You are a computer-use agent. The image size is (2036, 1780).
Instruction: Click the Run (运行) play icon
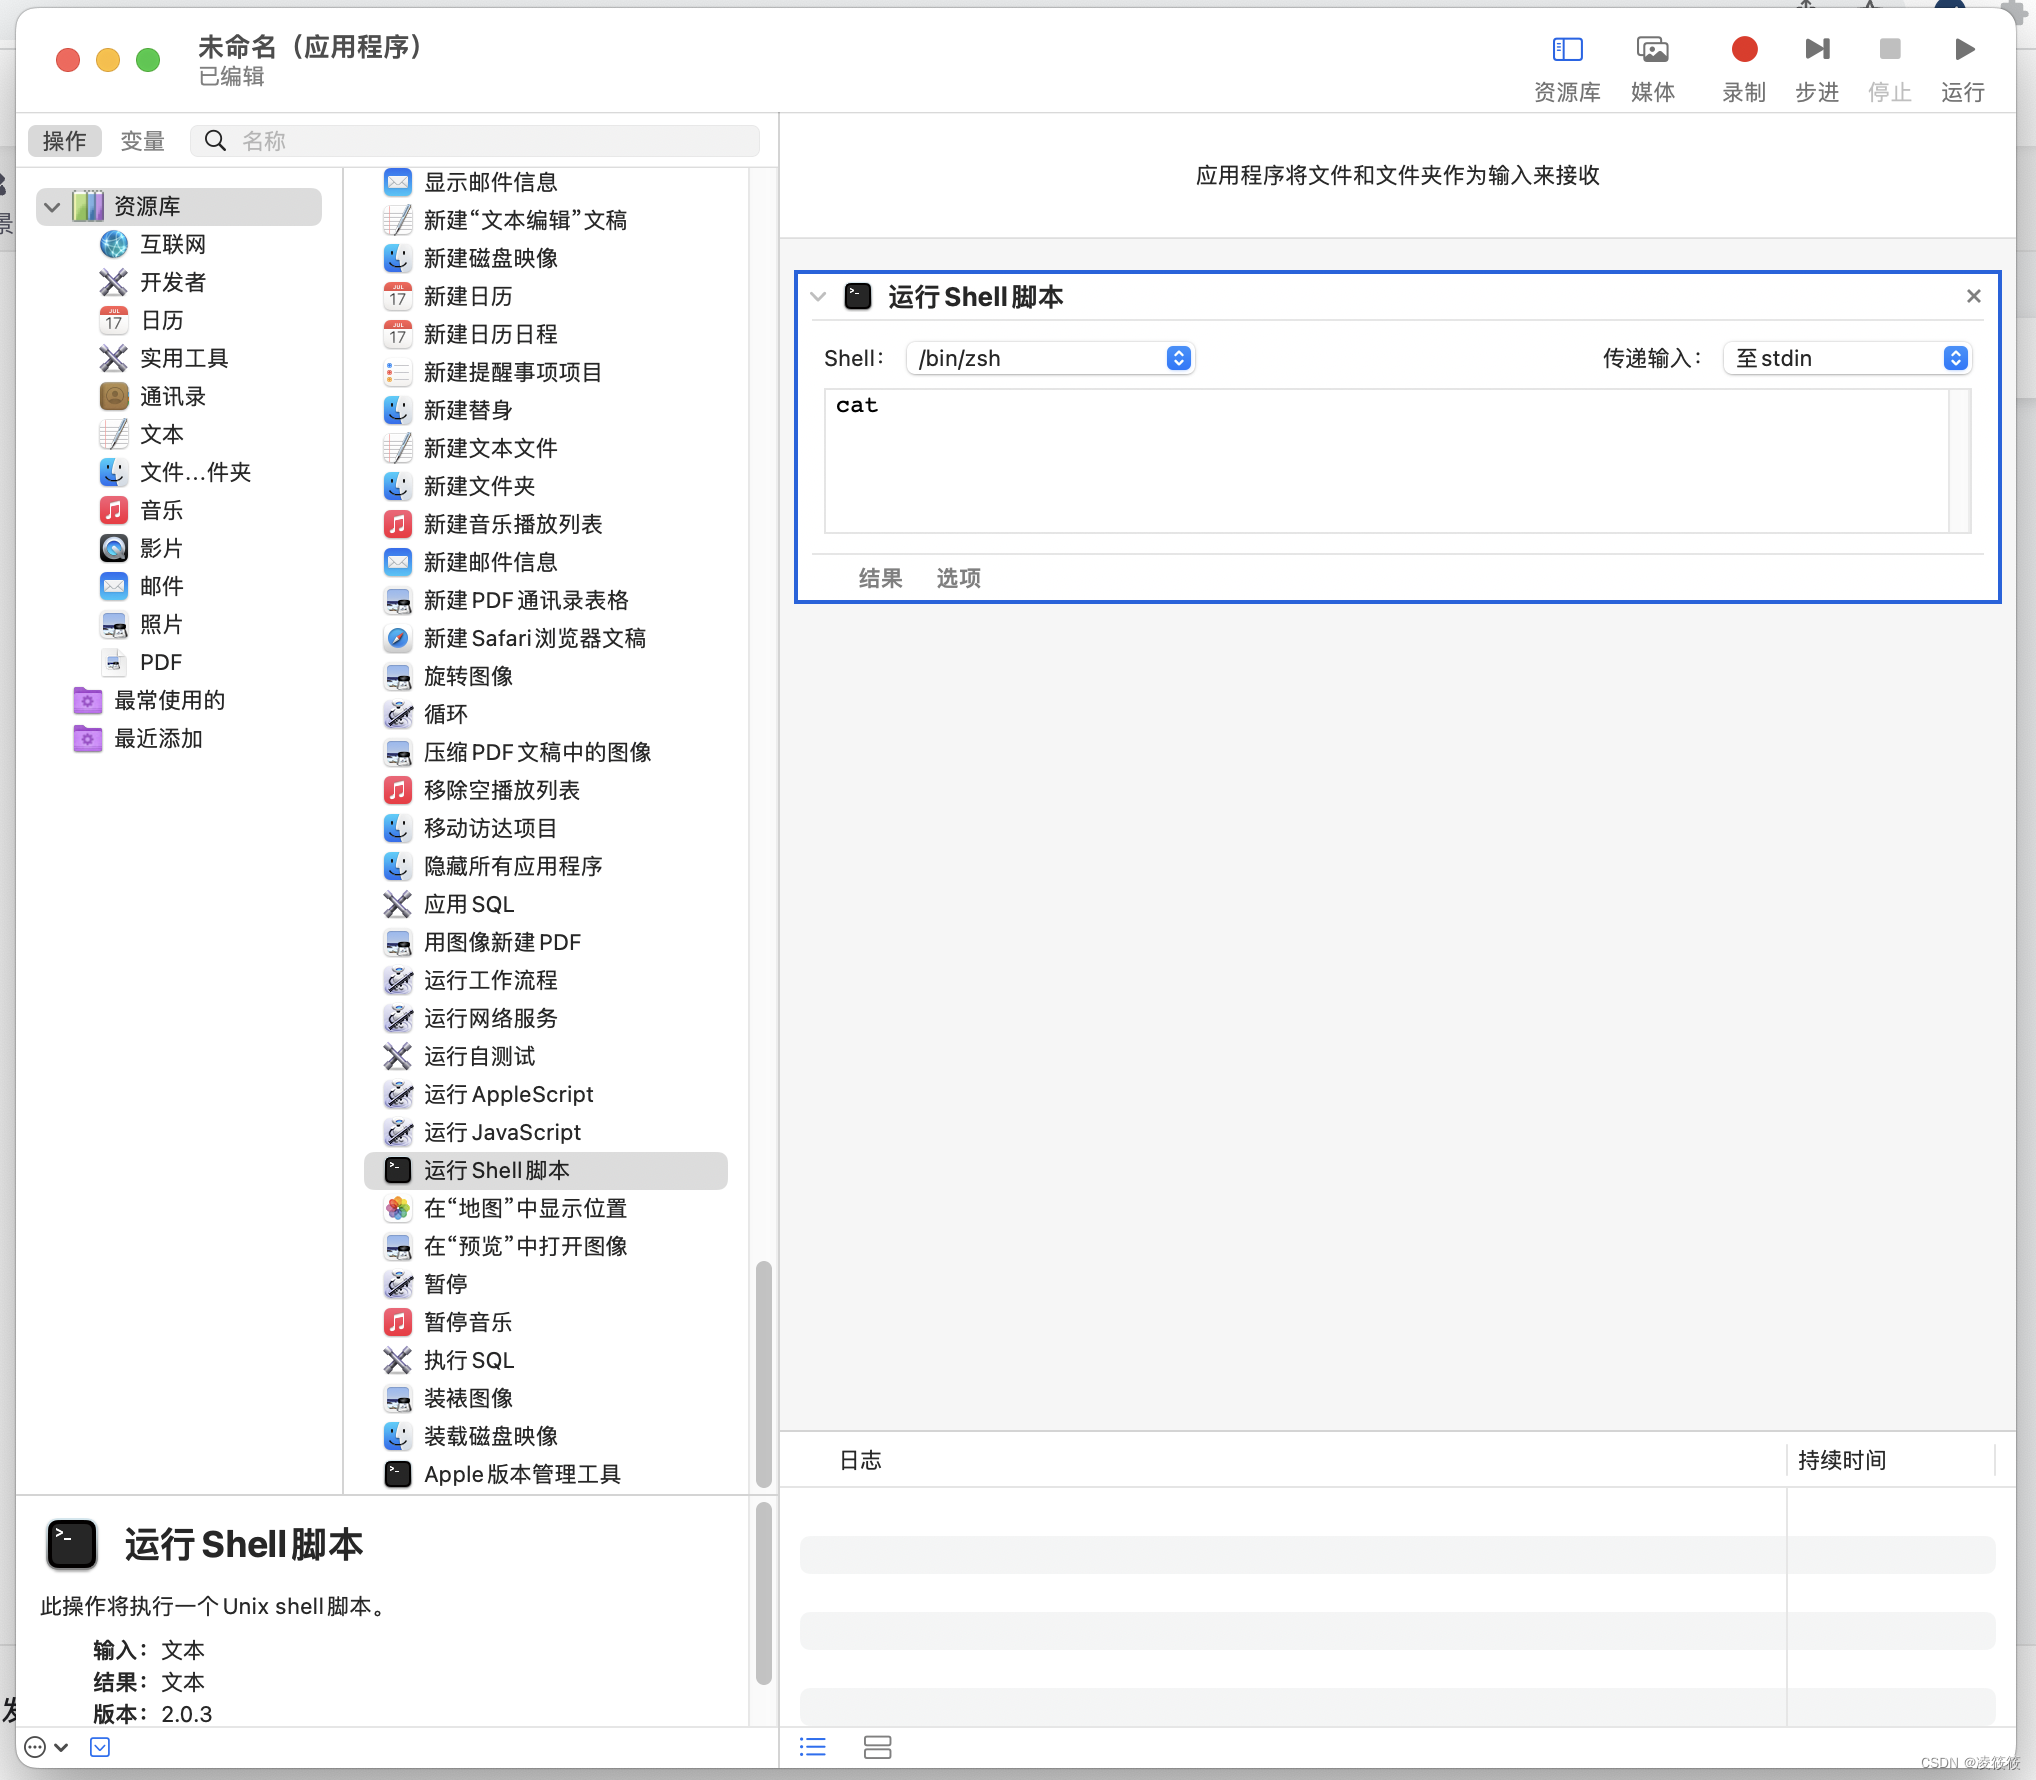coord(1963,49)
